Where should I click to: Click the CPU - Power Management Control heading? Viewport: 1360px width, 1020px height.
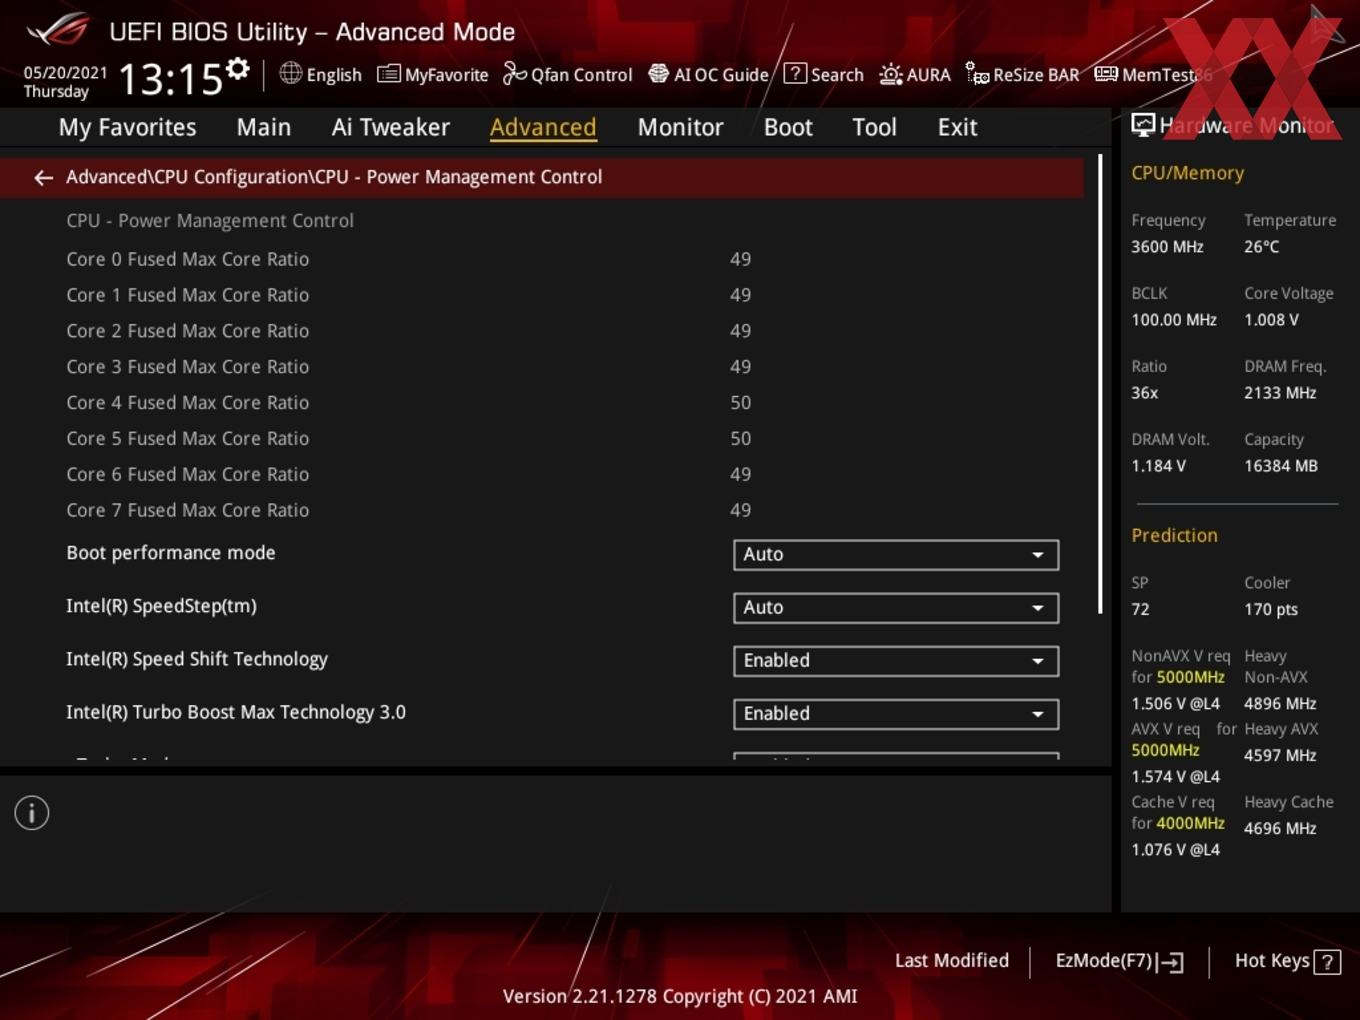point(210,221)
